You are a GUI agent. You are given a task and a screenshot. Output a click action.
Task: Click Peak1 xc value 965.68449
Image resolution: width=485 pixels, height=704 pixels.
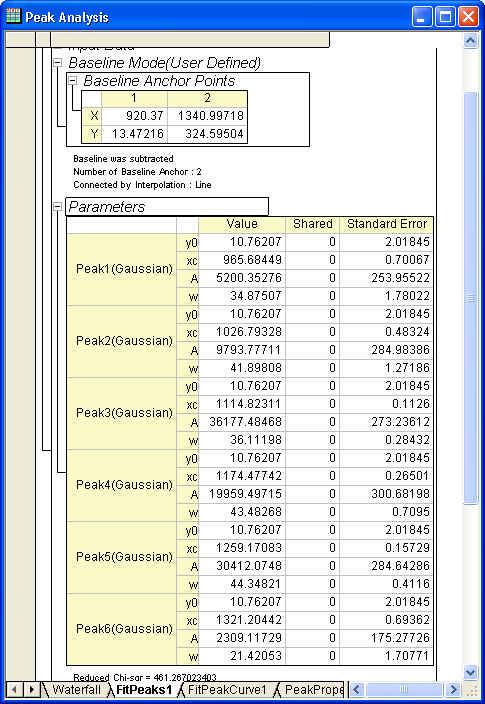click(242, 260)
